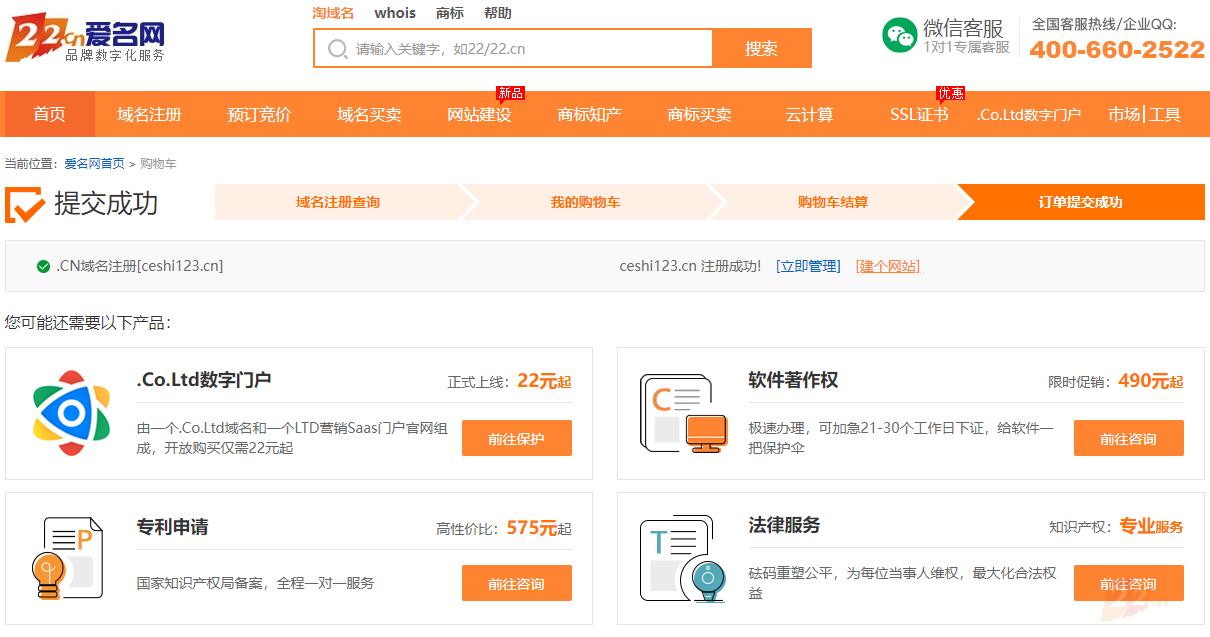Screen dimensions: 1210x637
Task: Click the search magnifier icon
Action: tap(338, 49)
